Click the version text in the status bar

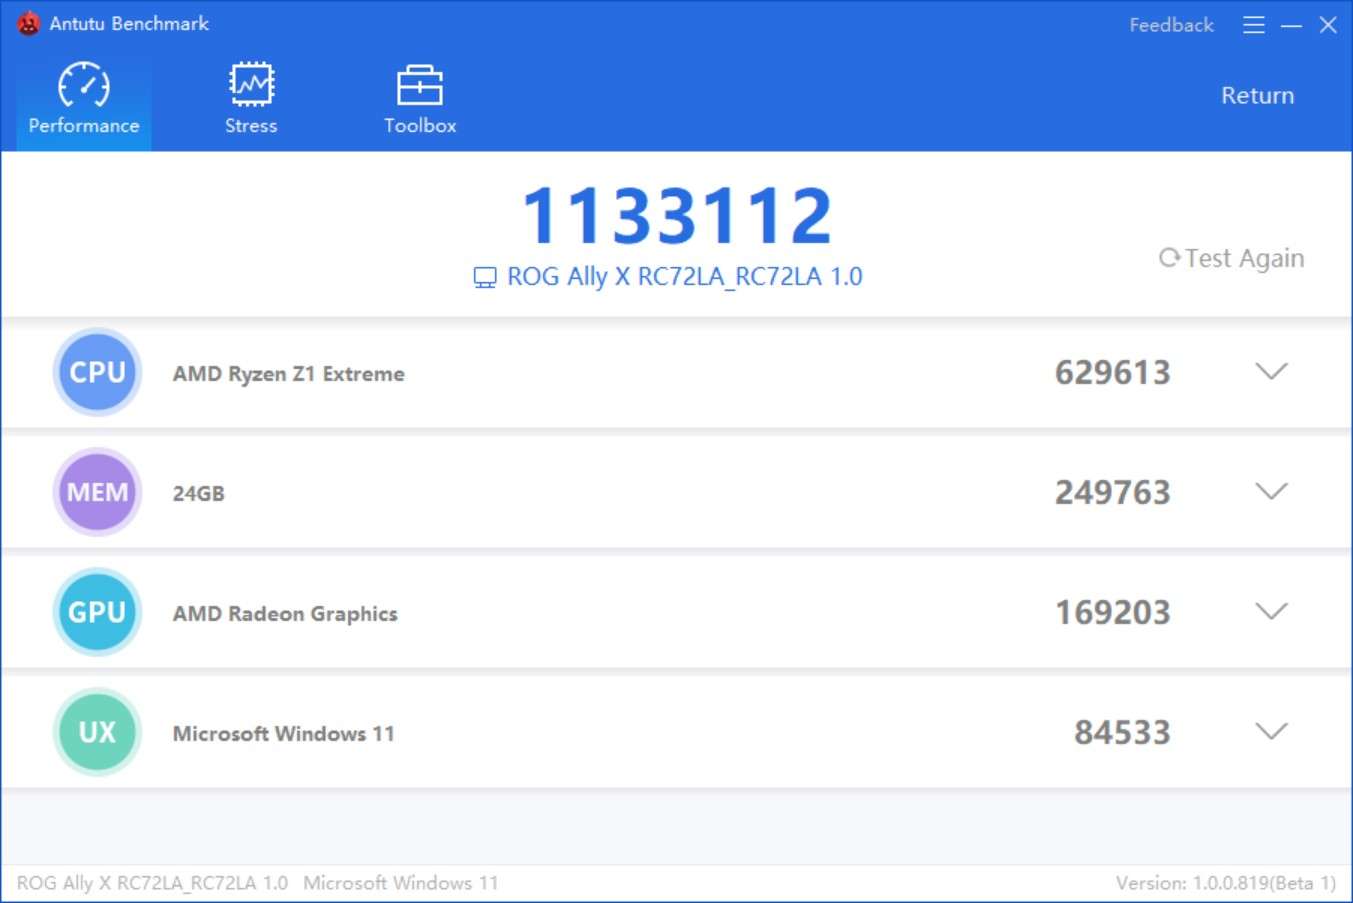pyautogui.click(x=1226, y=883)
